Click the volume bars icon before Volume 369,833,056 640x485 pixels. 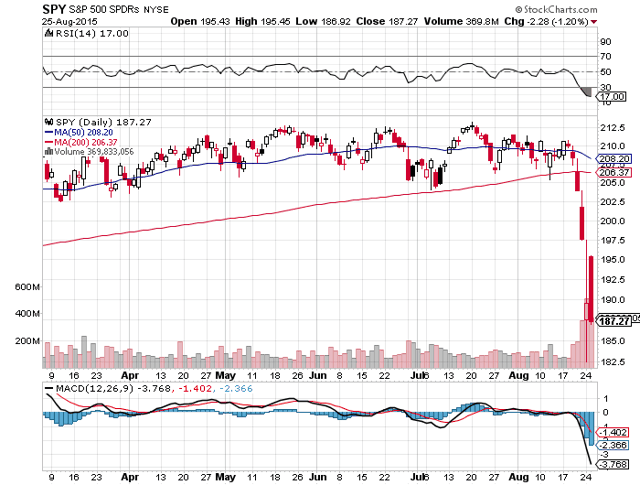49,152
